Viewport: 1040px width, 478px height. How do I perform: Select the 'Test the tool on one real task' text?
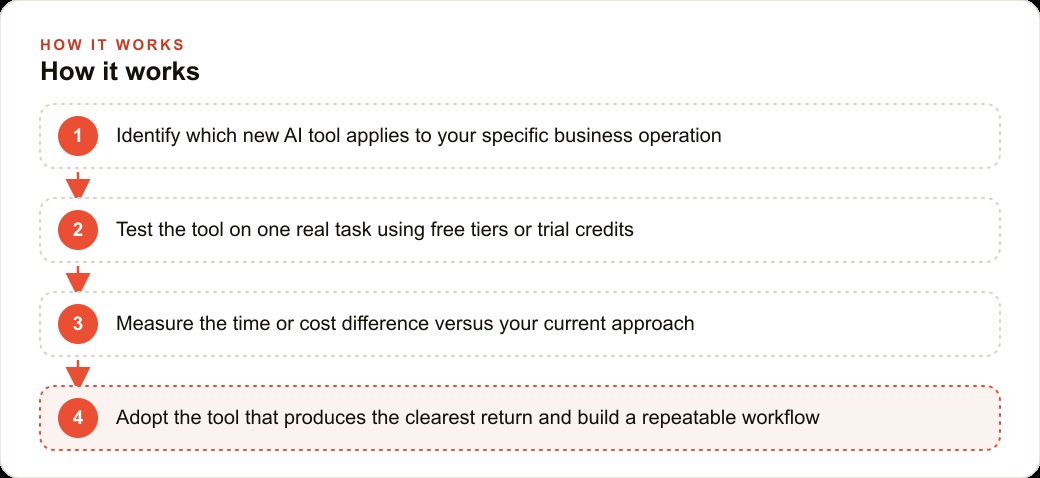(x=375, y=230)
